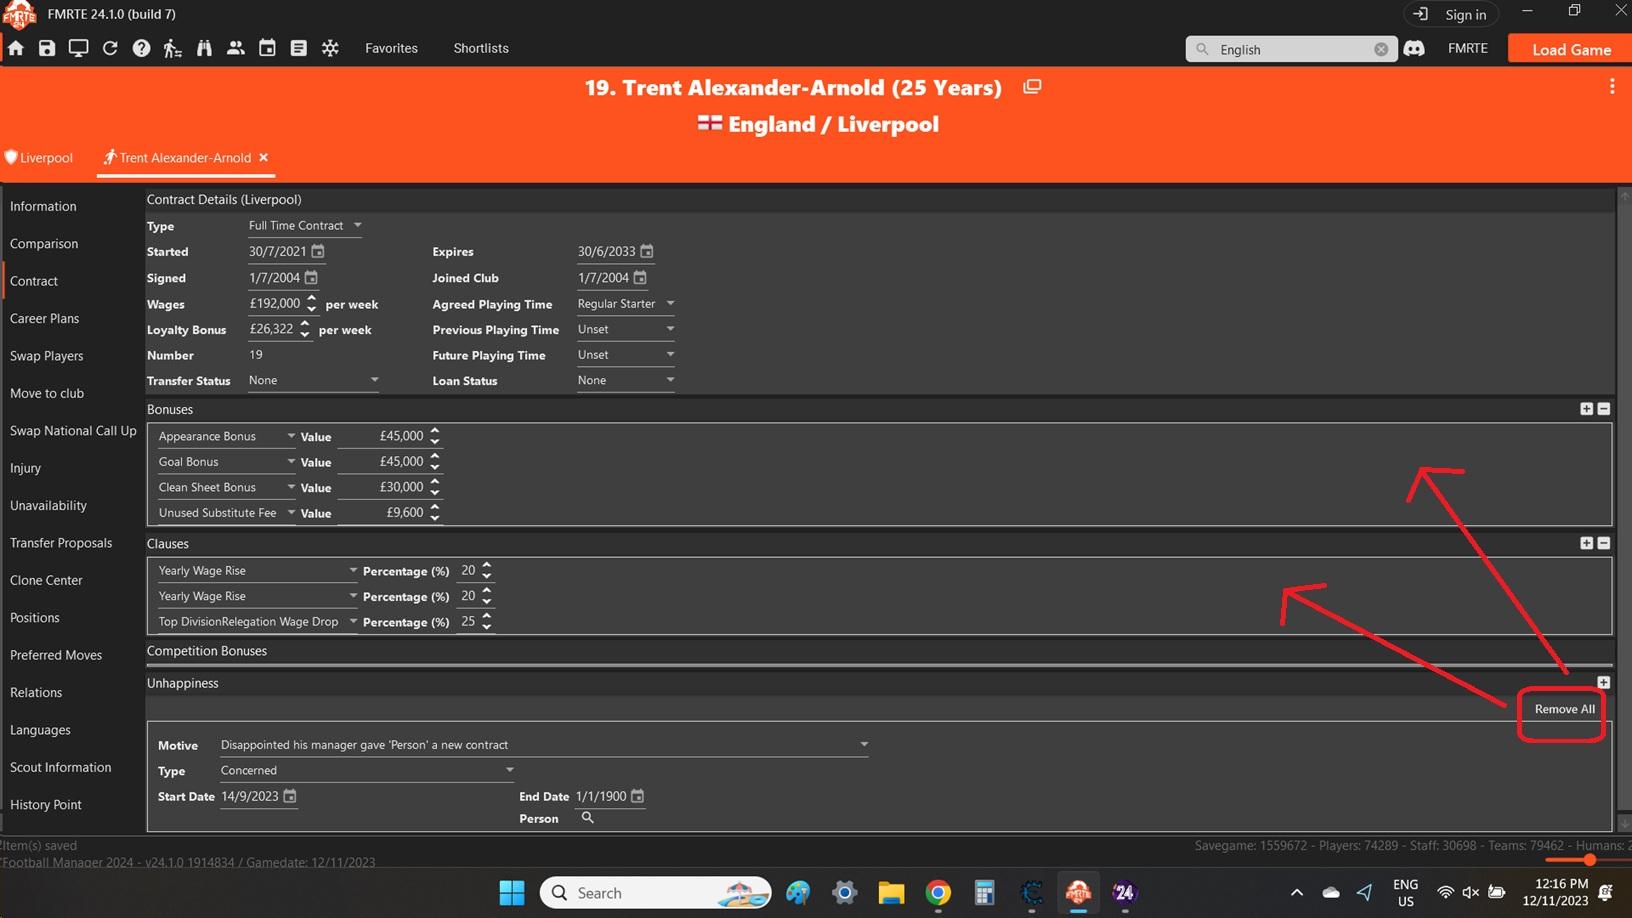Open the Information sidebar section
Image resolution: width=1632 pixels, height=918 pixels.
pyautogui.click(x=43, y=206)
